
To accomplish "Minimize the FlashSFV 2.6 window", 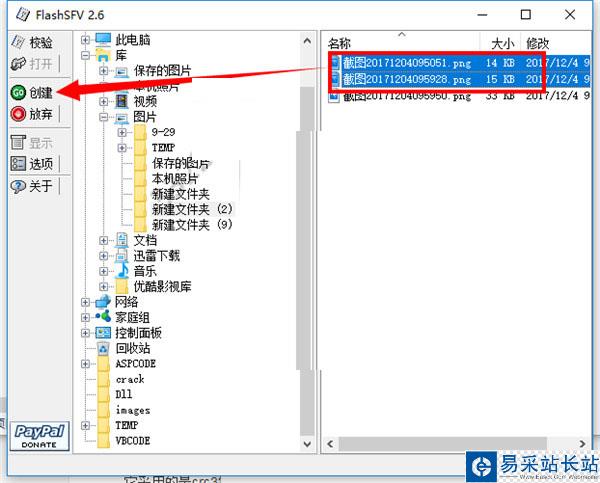I will point(483,15).
